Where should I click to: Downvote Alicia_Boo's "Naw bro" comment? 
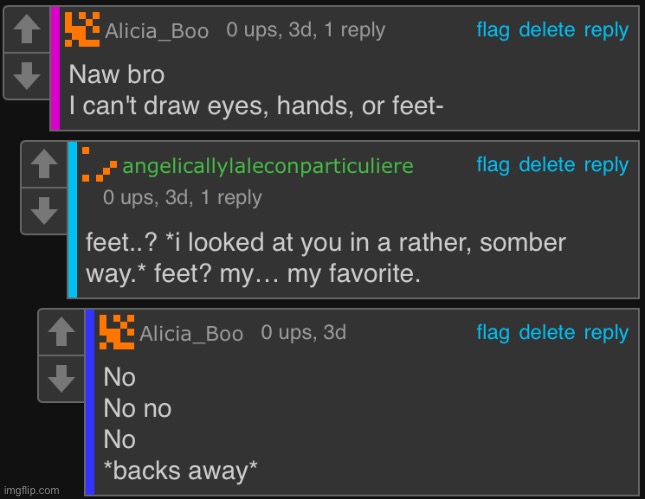coord(28,74)
